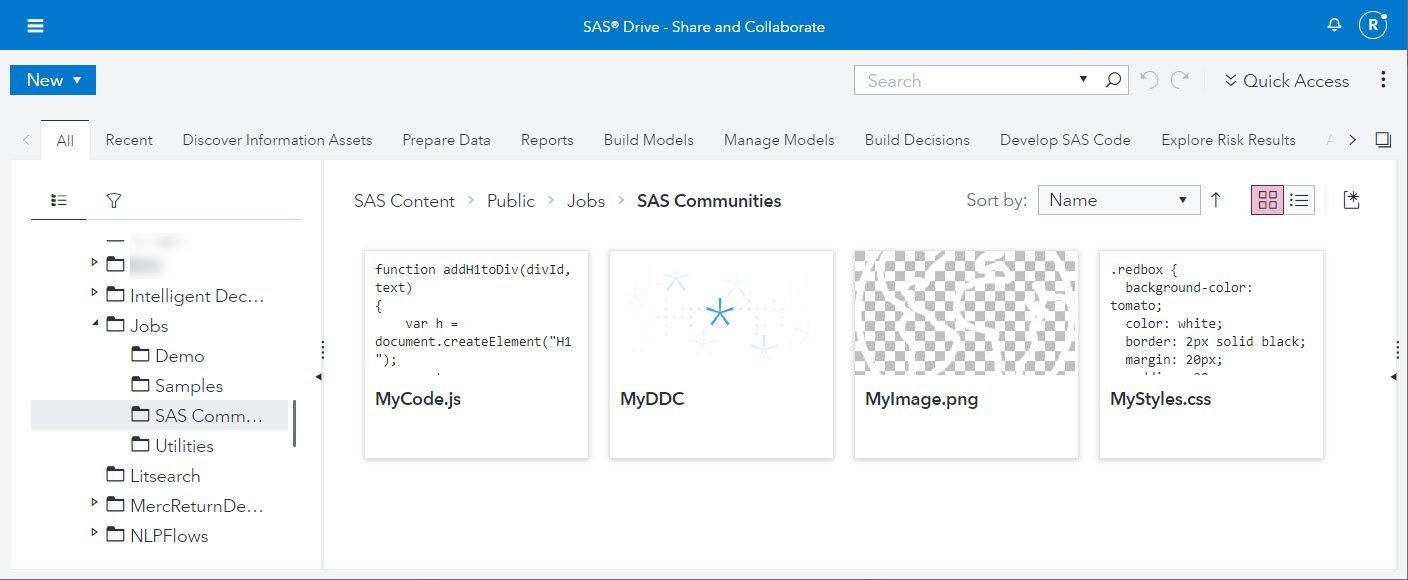Open the notifications bell

[x=1334, y=26]
